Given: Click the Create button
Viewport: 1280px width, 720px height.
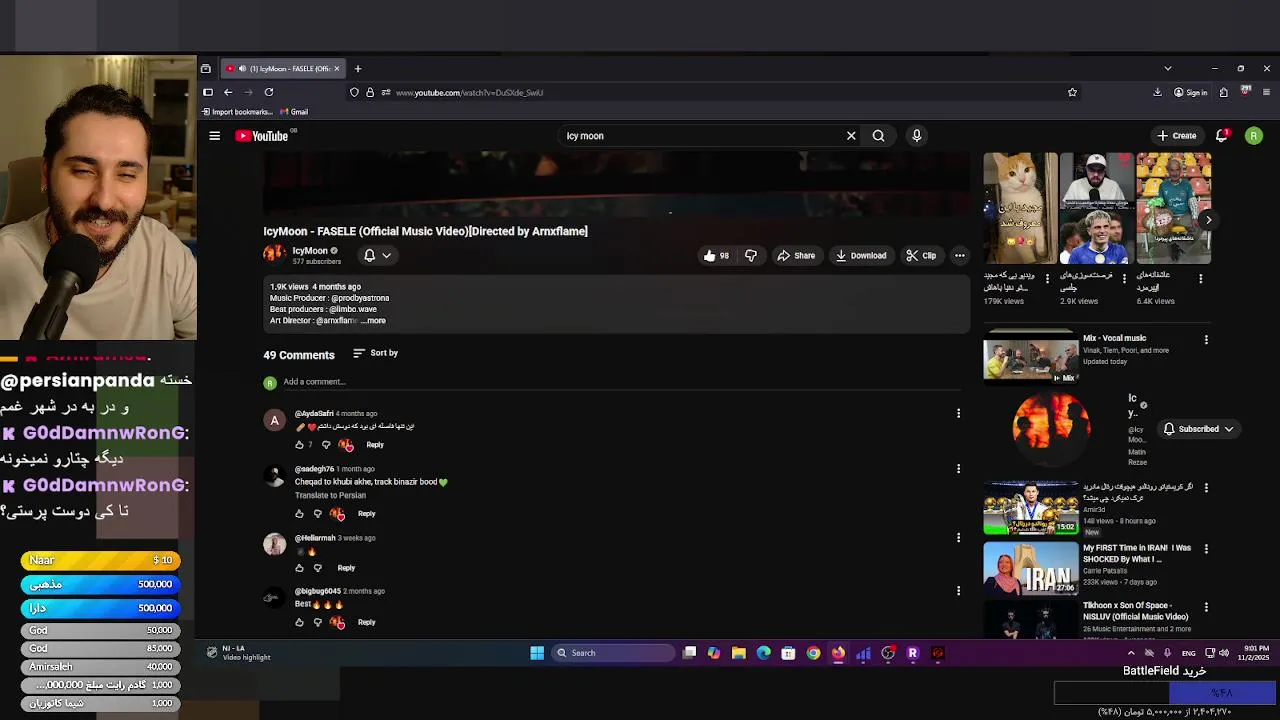Looking at the screenshot, I should coord(1176,136).
